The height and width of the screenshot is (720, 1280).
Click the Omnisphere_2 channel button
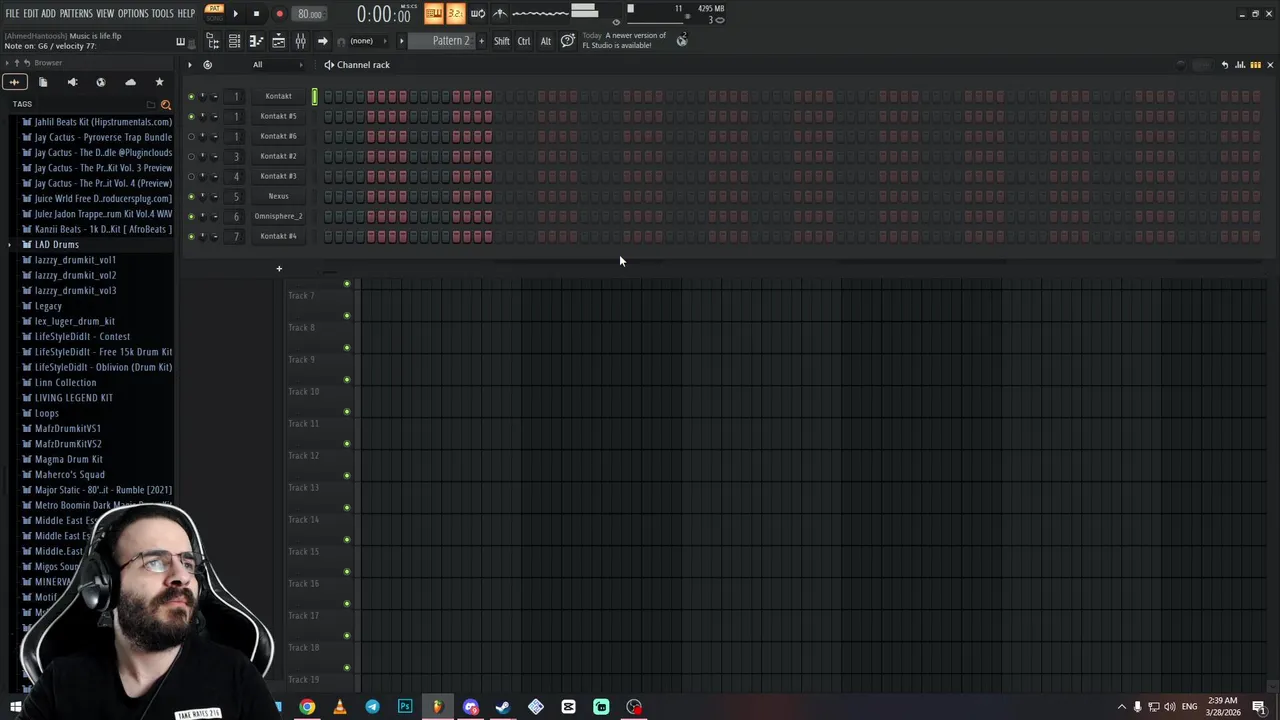278,217
